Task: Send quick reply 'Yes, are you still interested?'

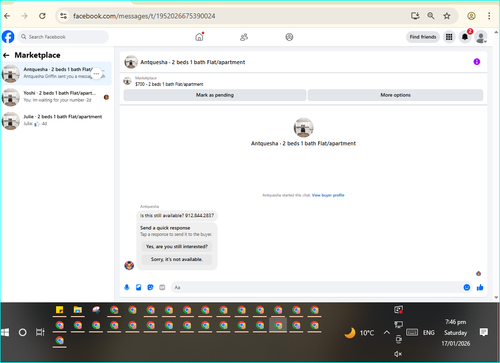Action: click(x=177, y=247)
